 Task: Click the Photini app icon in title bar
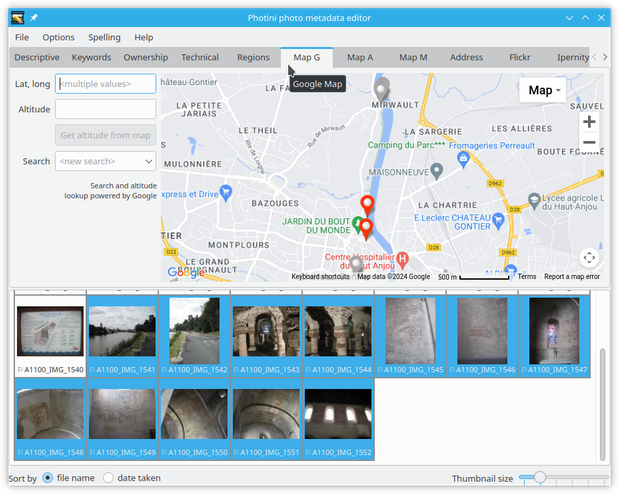coord(17,18)
